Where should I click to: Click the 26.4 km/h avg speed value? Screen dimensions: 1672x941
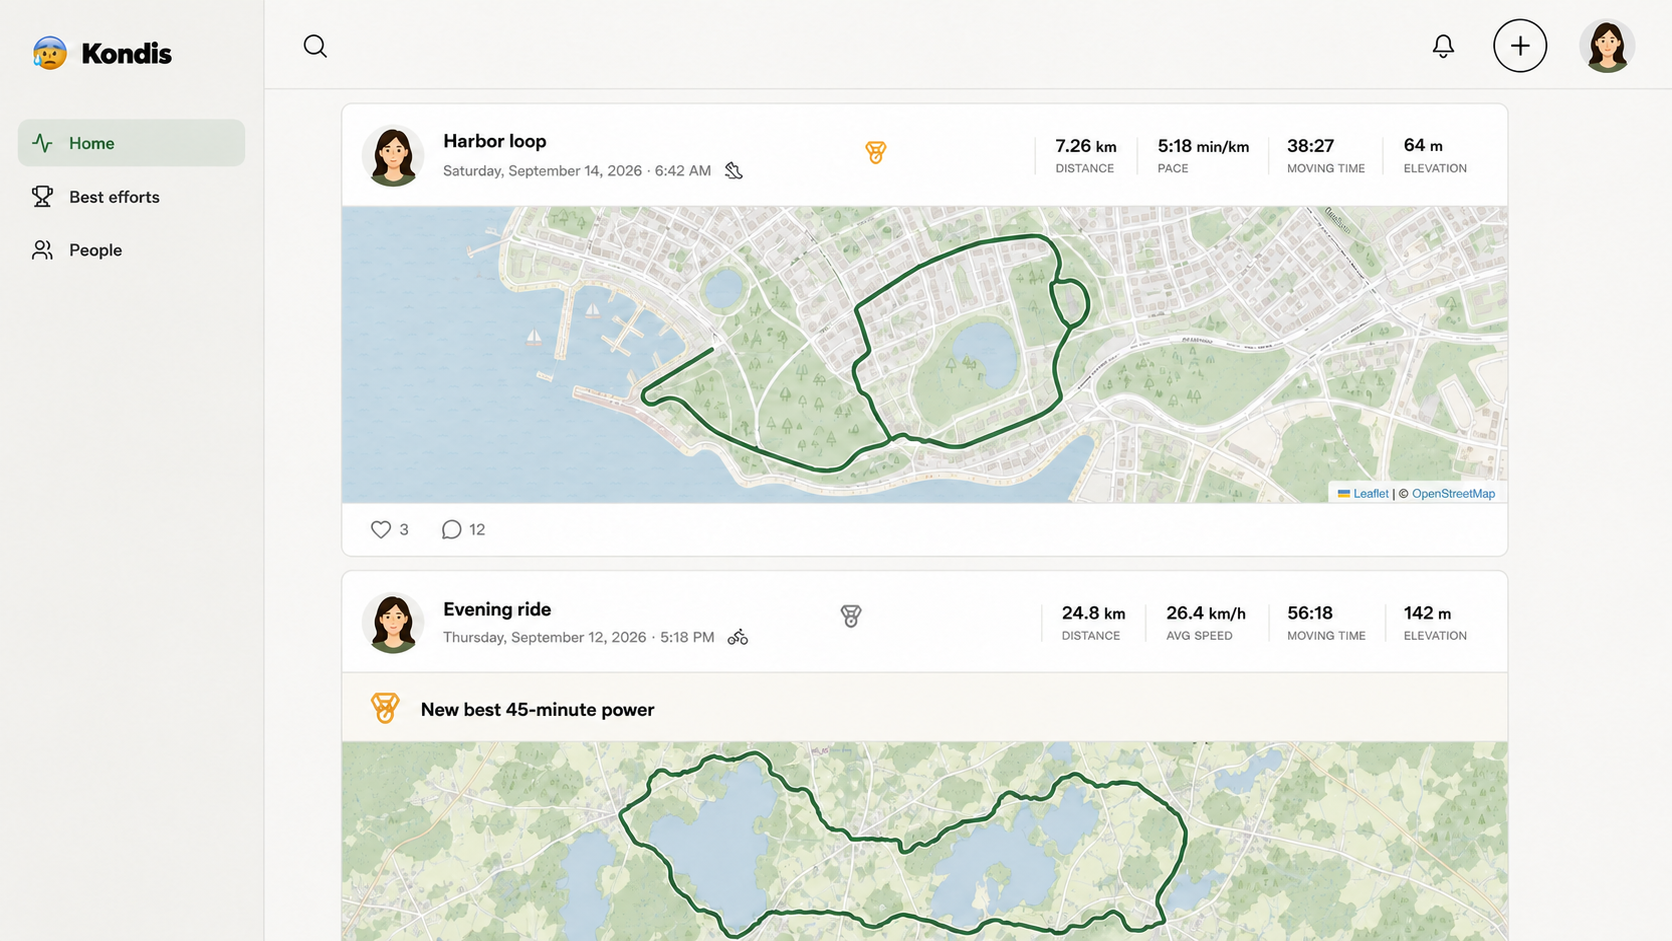[1206, 613]
